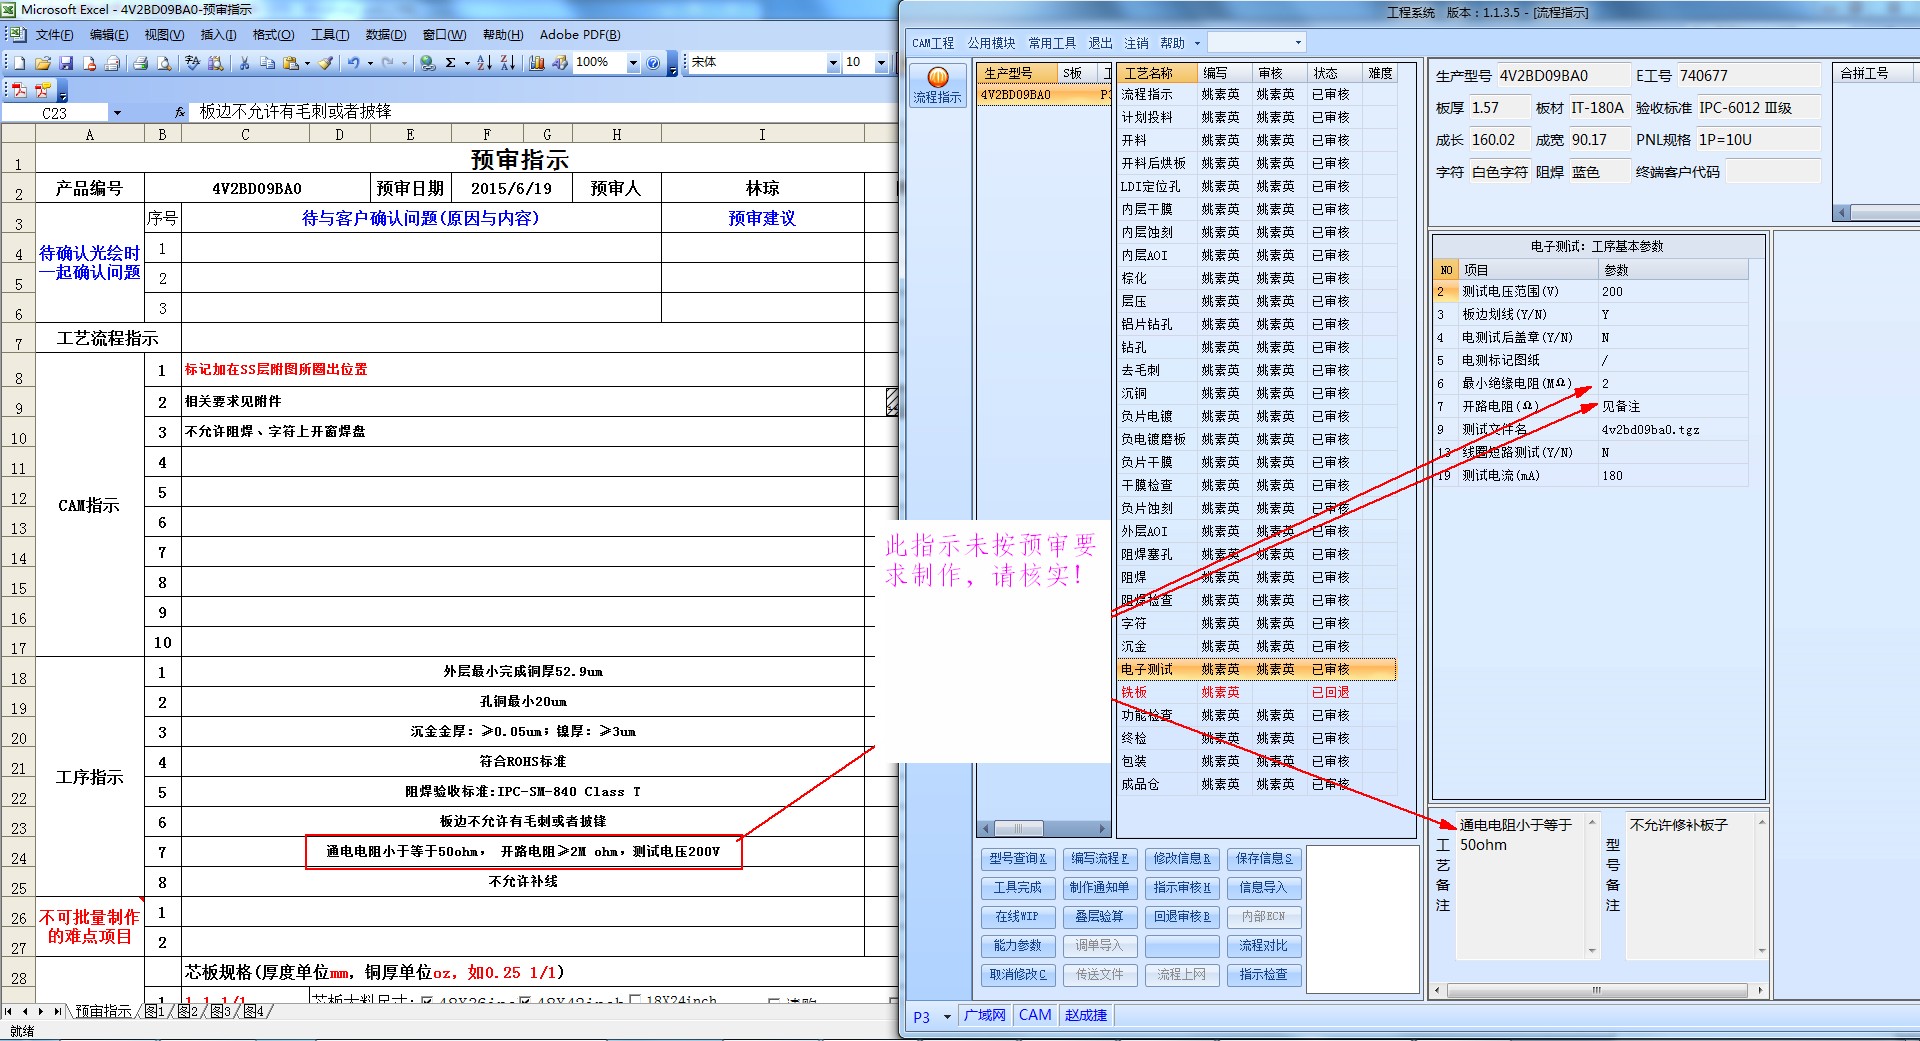Open the 宋体 font name dropdown
The height and width of the screenshot is (1041, 1920).
[x=833, y=63]
